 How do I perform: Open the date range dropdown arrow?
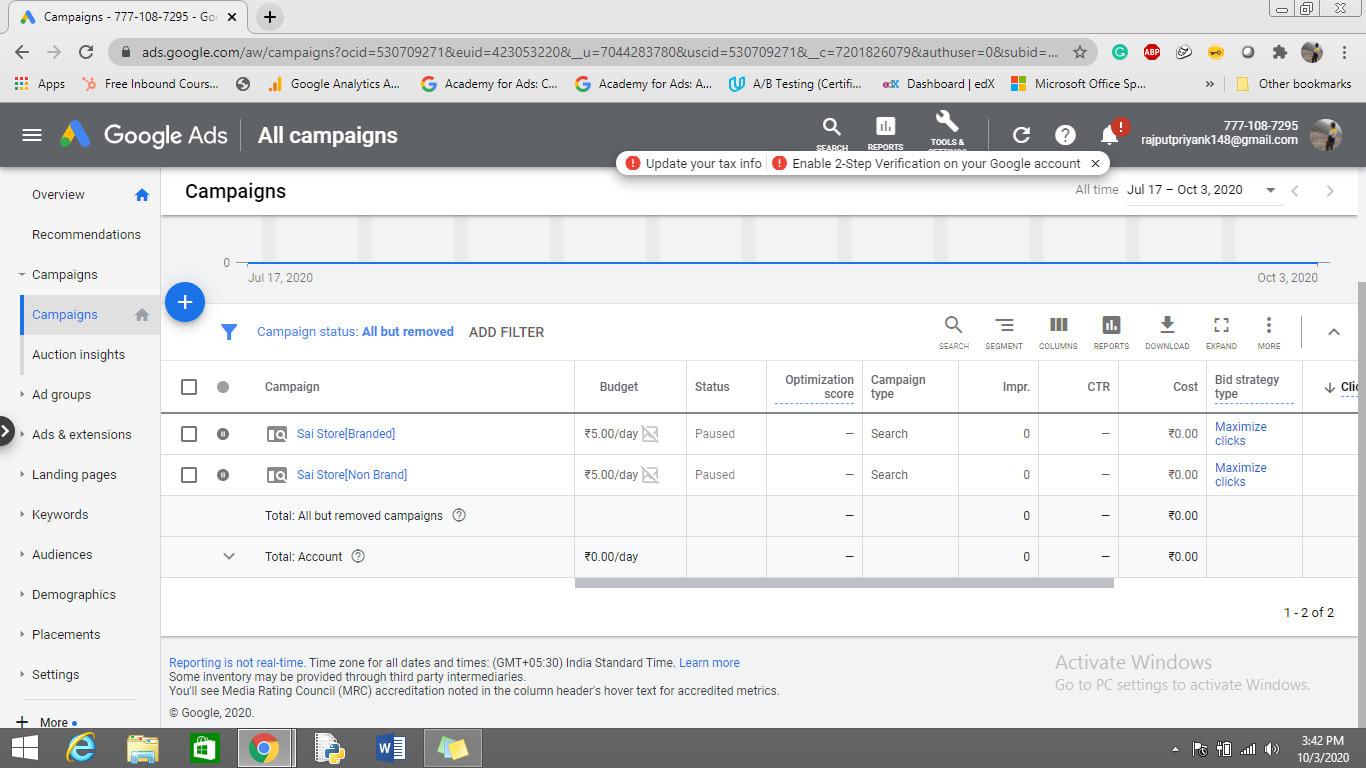[1270, 190]
